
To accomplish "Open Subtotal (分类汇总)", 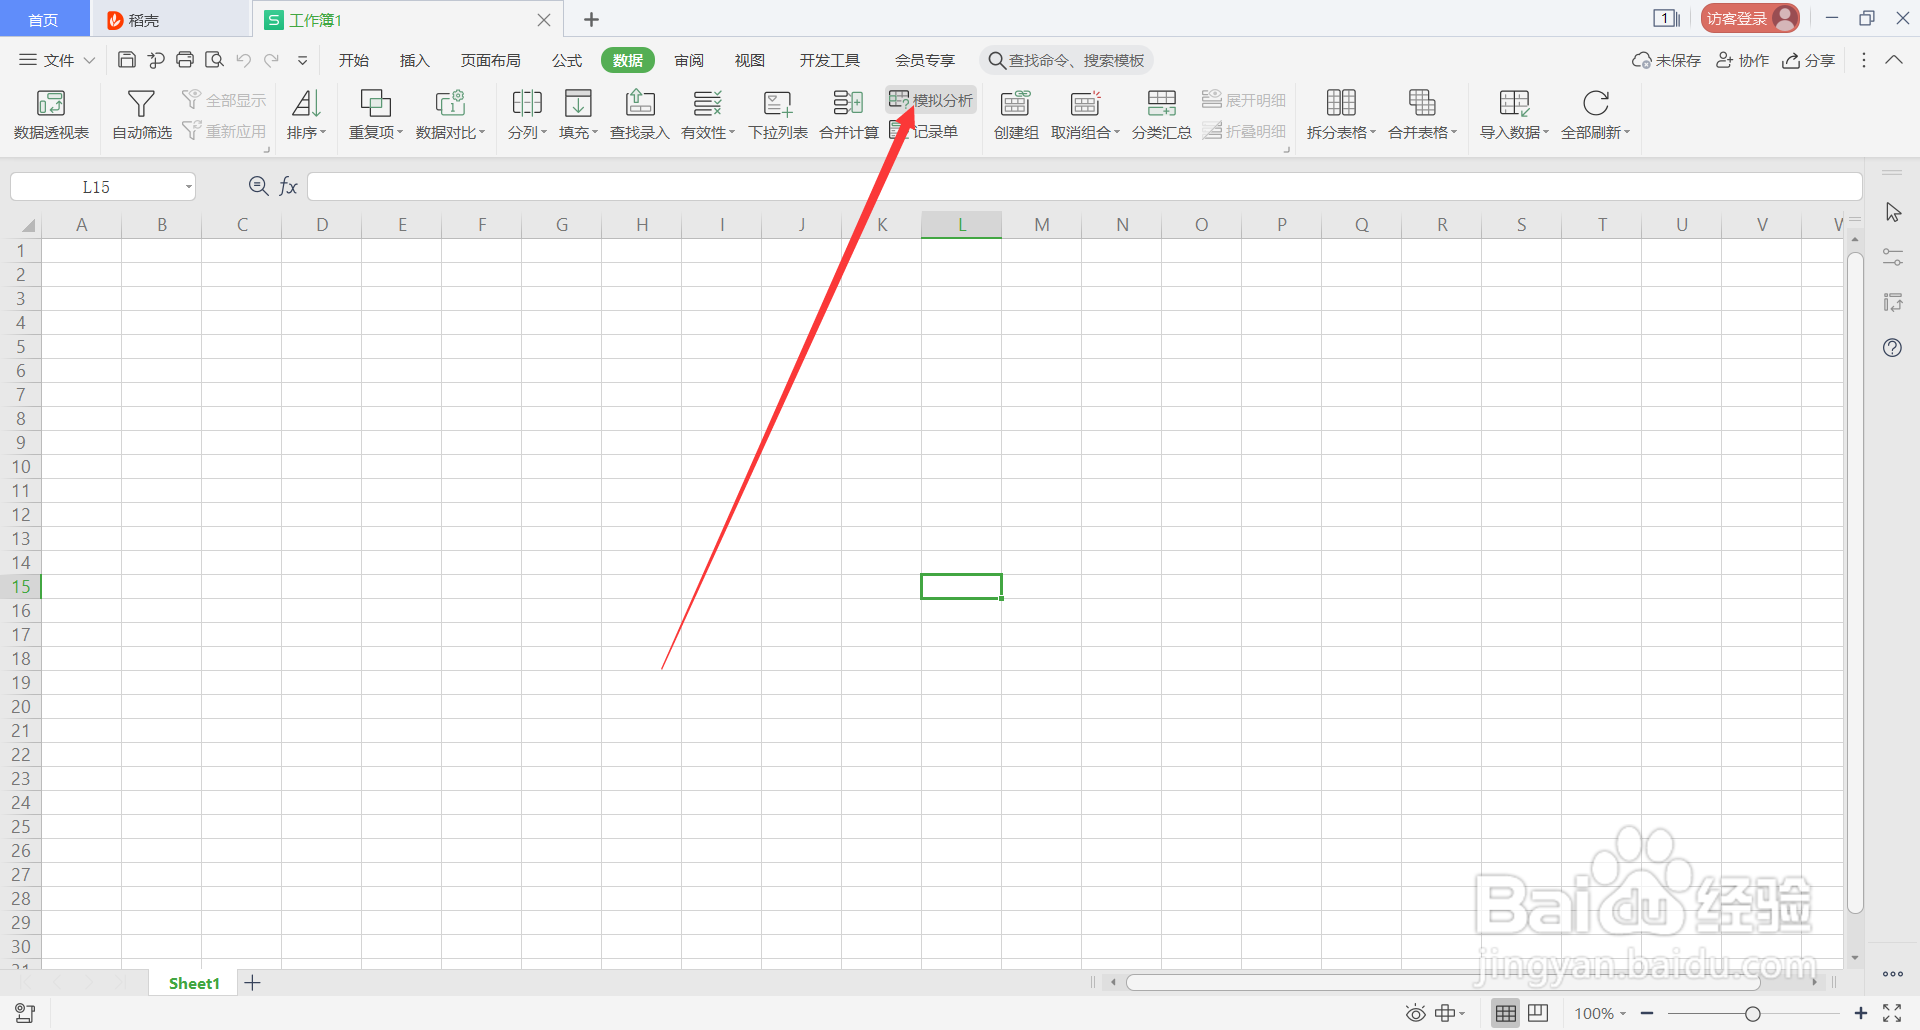I will [x=1161, y=115].
